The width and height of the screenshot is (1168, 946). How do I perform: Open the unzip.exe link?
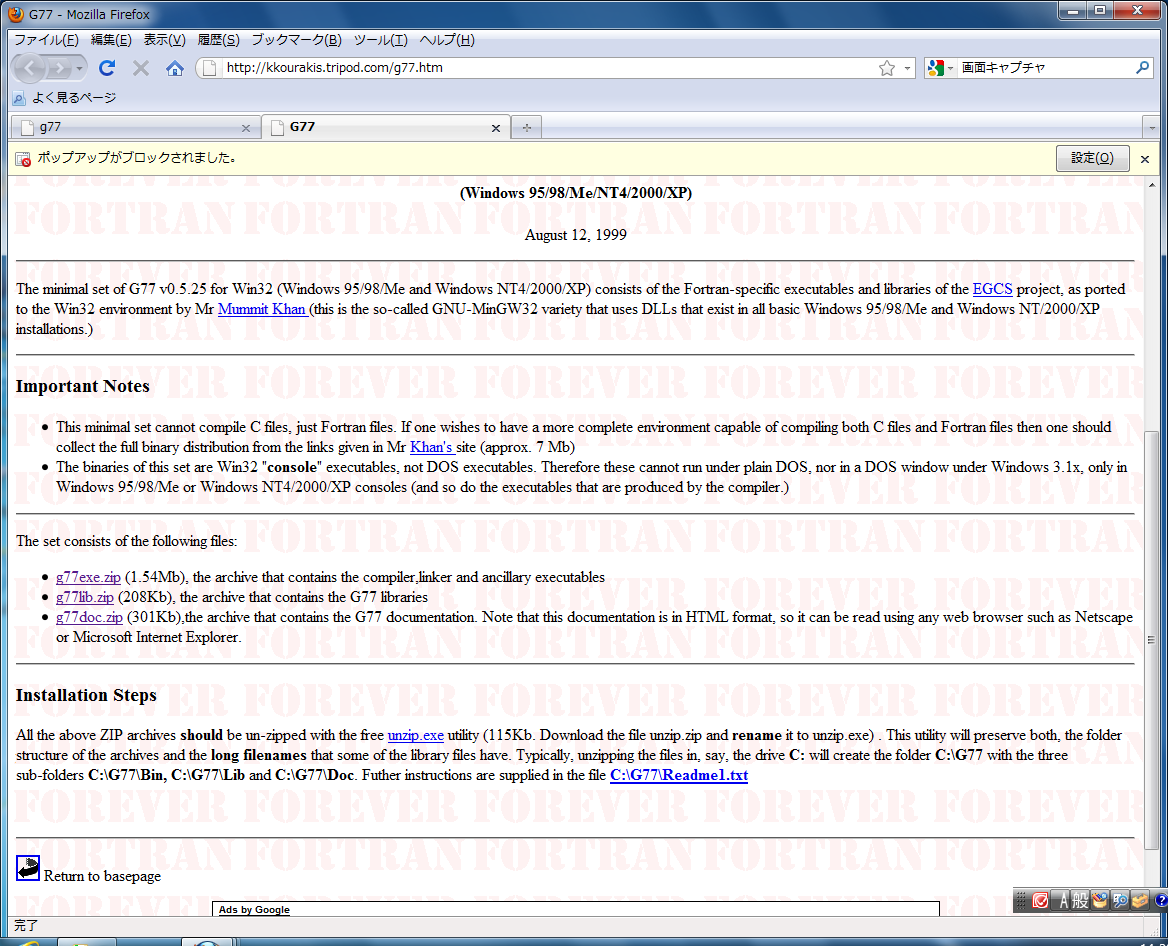(x=415, y=735)
